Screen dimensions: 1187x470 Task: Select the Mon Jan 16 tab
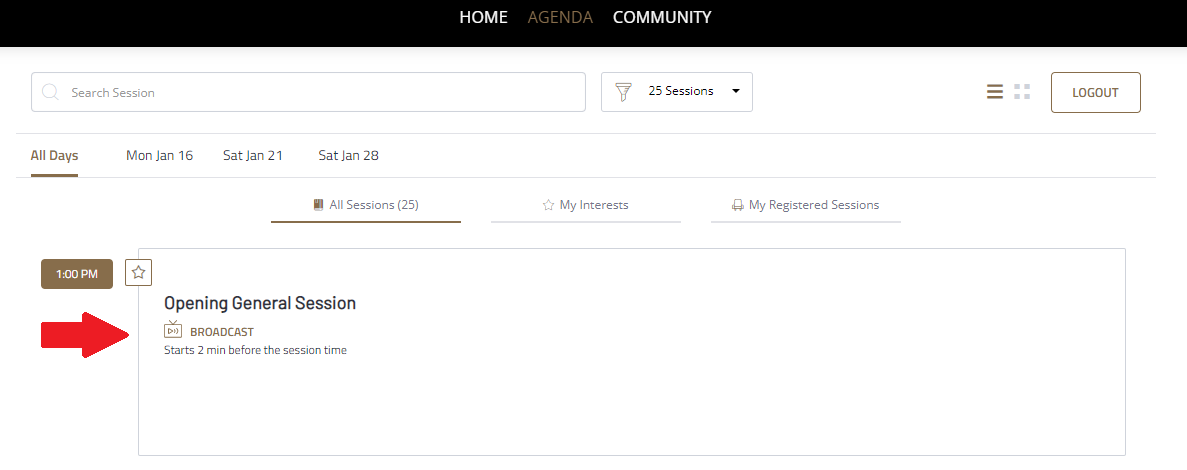coord(160,156)
